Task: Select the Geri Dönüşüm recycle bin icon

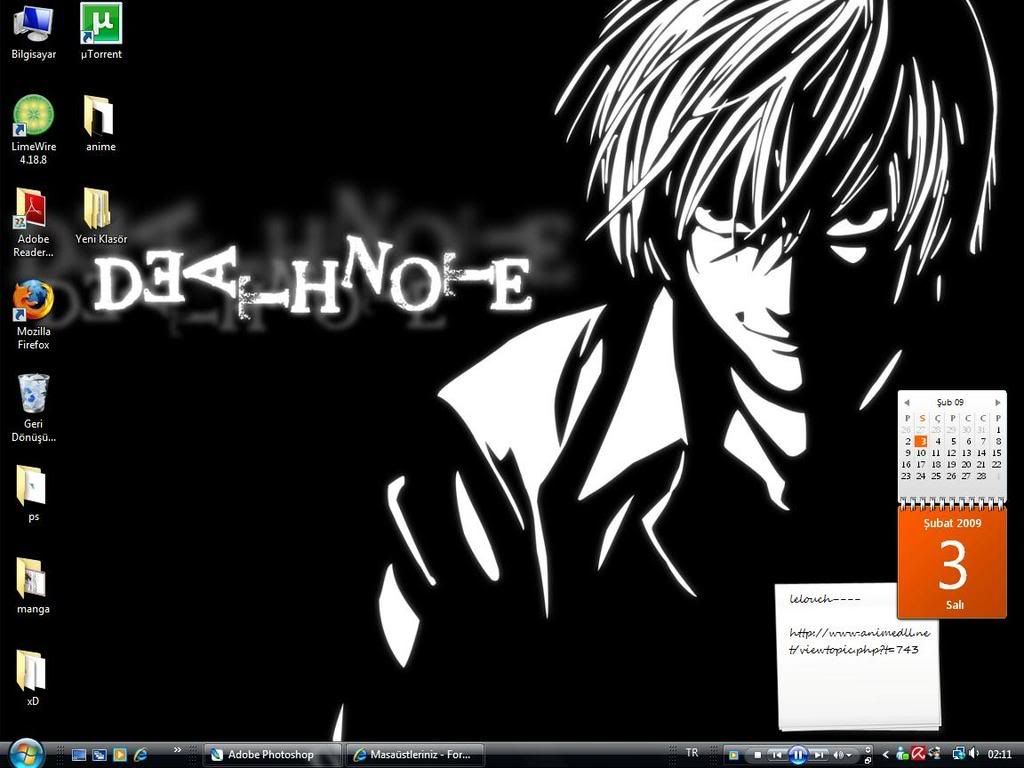Action: [33, 408]
